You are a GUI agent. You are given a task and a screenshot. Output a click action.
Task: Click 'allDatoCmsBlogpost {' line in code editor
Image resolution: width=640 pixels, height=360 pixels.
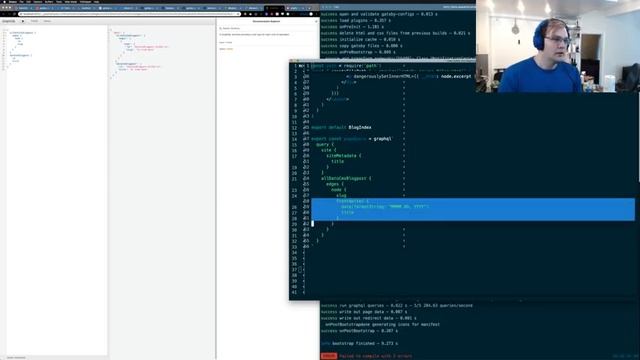click(x=346, y=178)
